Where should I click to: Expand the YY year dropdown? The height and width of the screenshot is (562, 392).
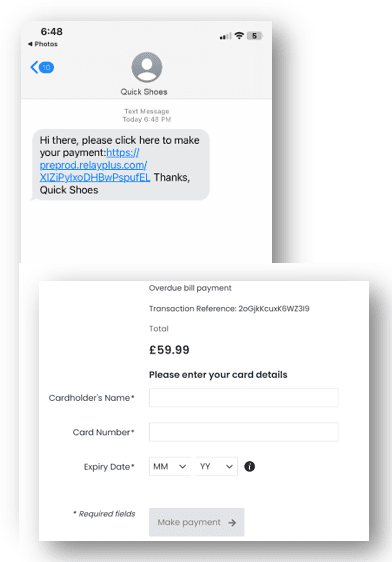(x=216, y=466)
